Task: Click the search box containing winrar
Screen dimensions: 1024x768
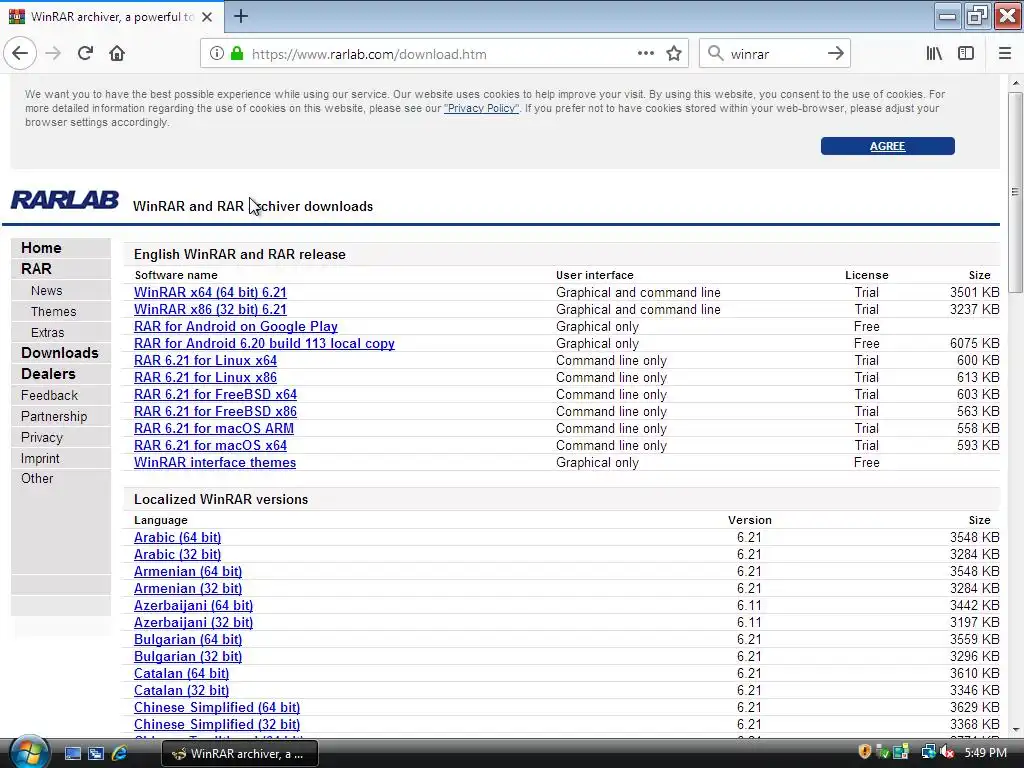Action: click(774, 54)
